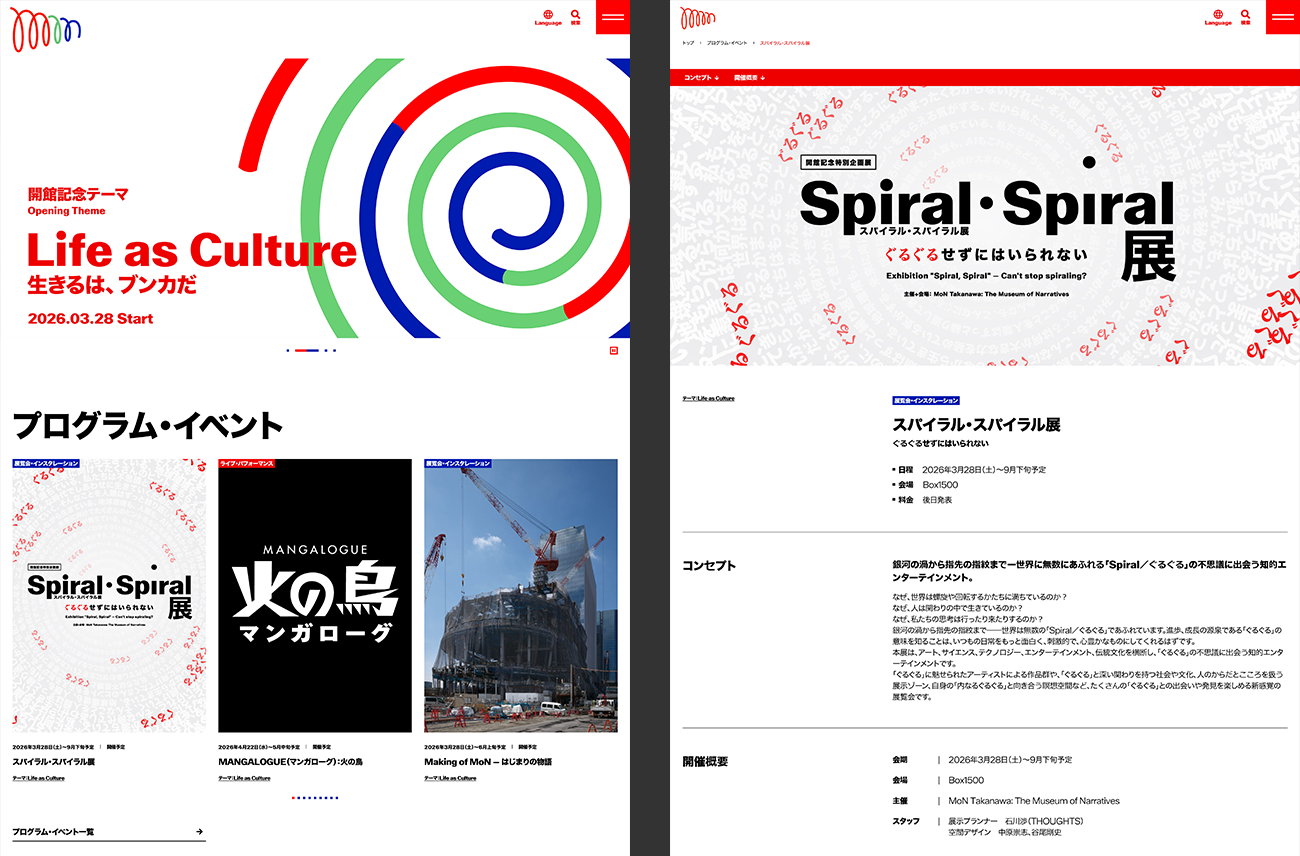Image resolution: width=1300 pixels, height=856 pixels.
Task: Expand the コンセプト anchor link
Action: pyautogui.click(x=697, y=75)
